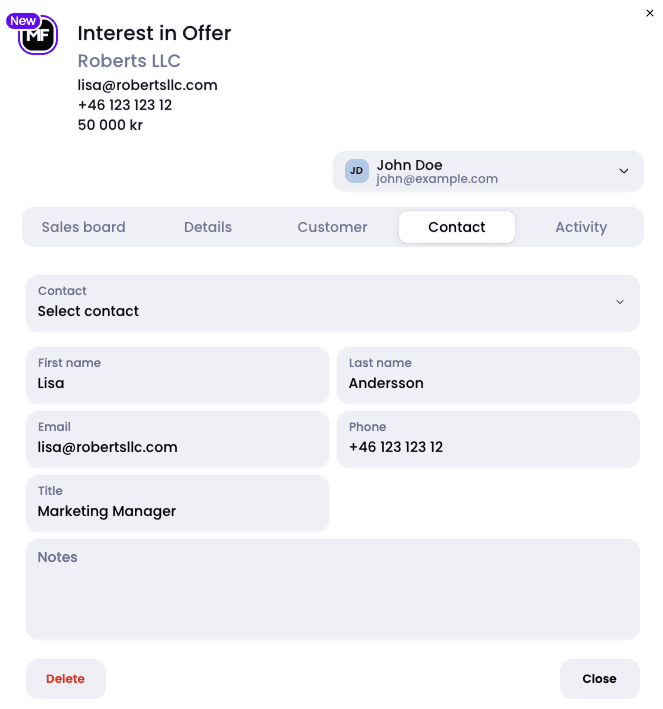The image size is (663, 709).
Task: Click the Select contact chevron arrow
Action: coord(620,302)
